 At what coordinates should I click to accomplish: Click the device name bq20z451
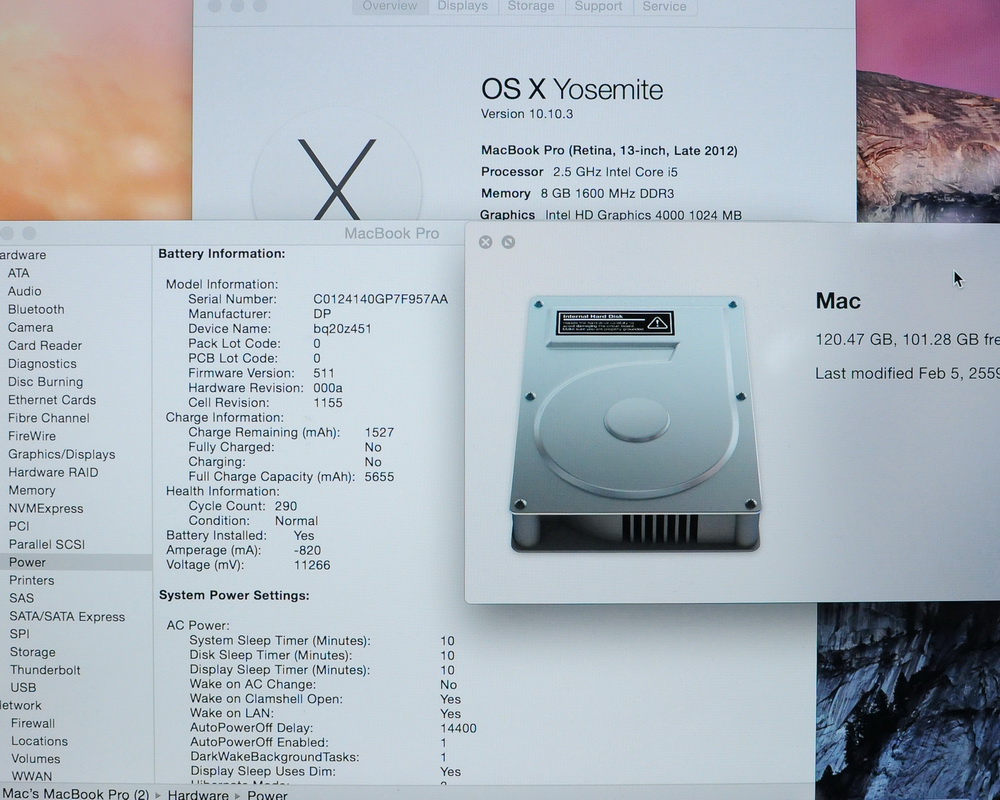tap(342, 329)
